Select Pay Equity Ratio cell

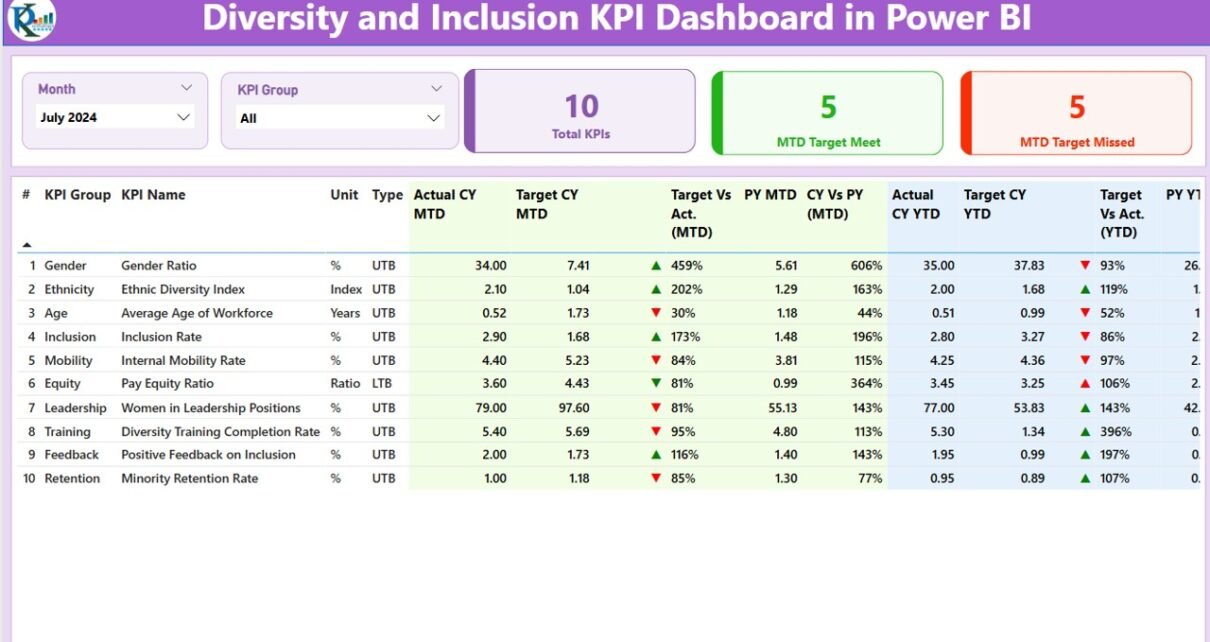167,383
